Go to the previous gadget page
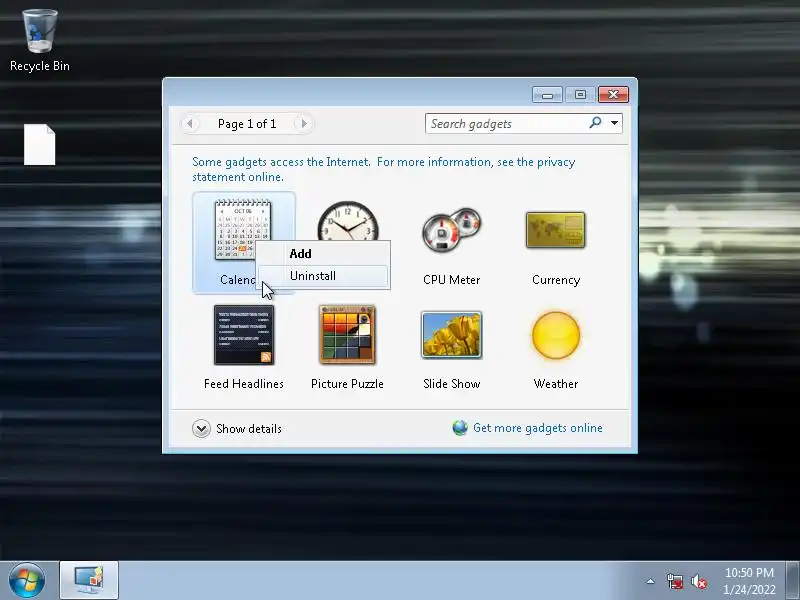This screenshot has height=600, width=800. [190, 123]
